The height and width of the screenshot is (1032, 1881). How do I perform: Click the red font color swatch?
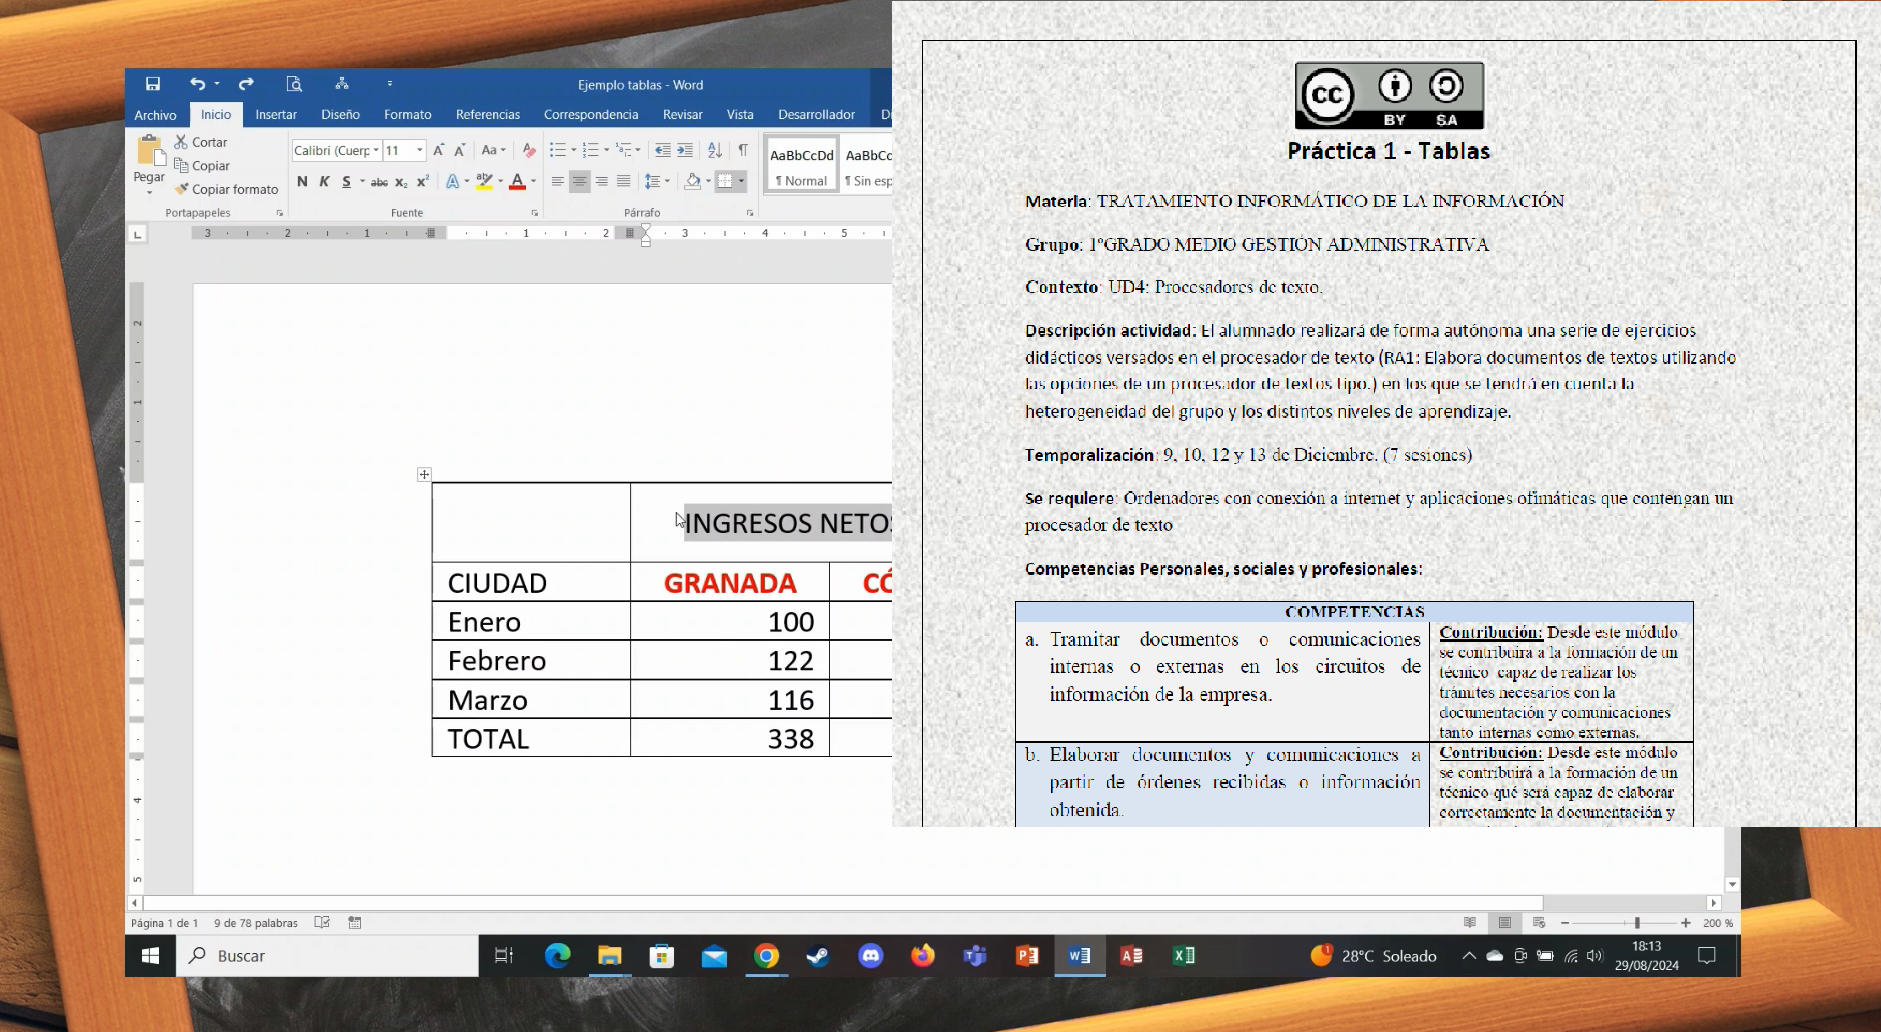[517, 181]
